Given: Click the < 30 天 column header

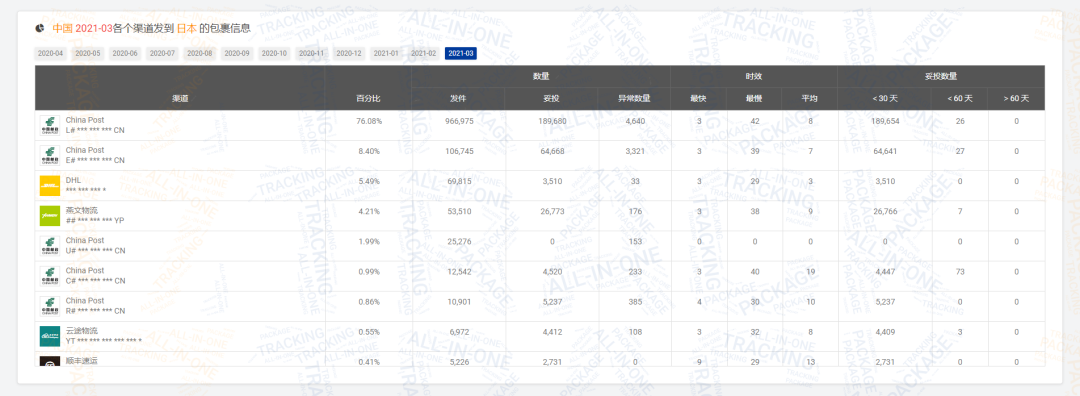Looking at the screenshot, I should pyautogui.click(x=885, y=98).
